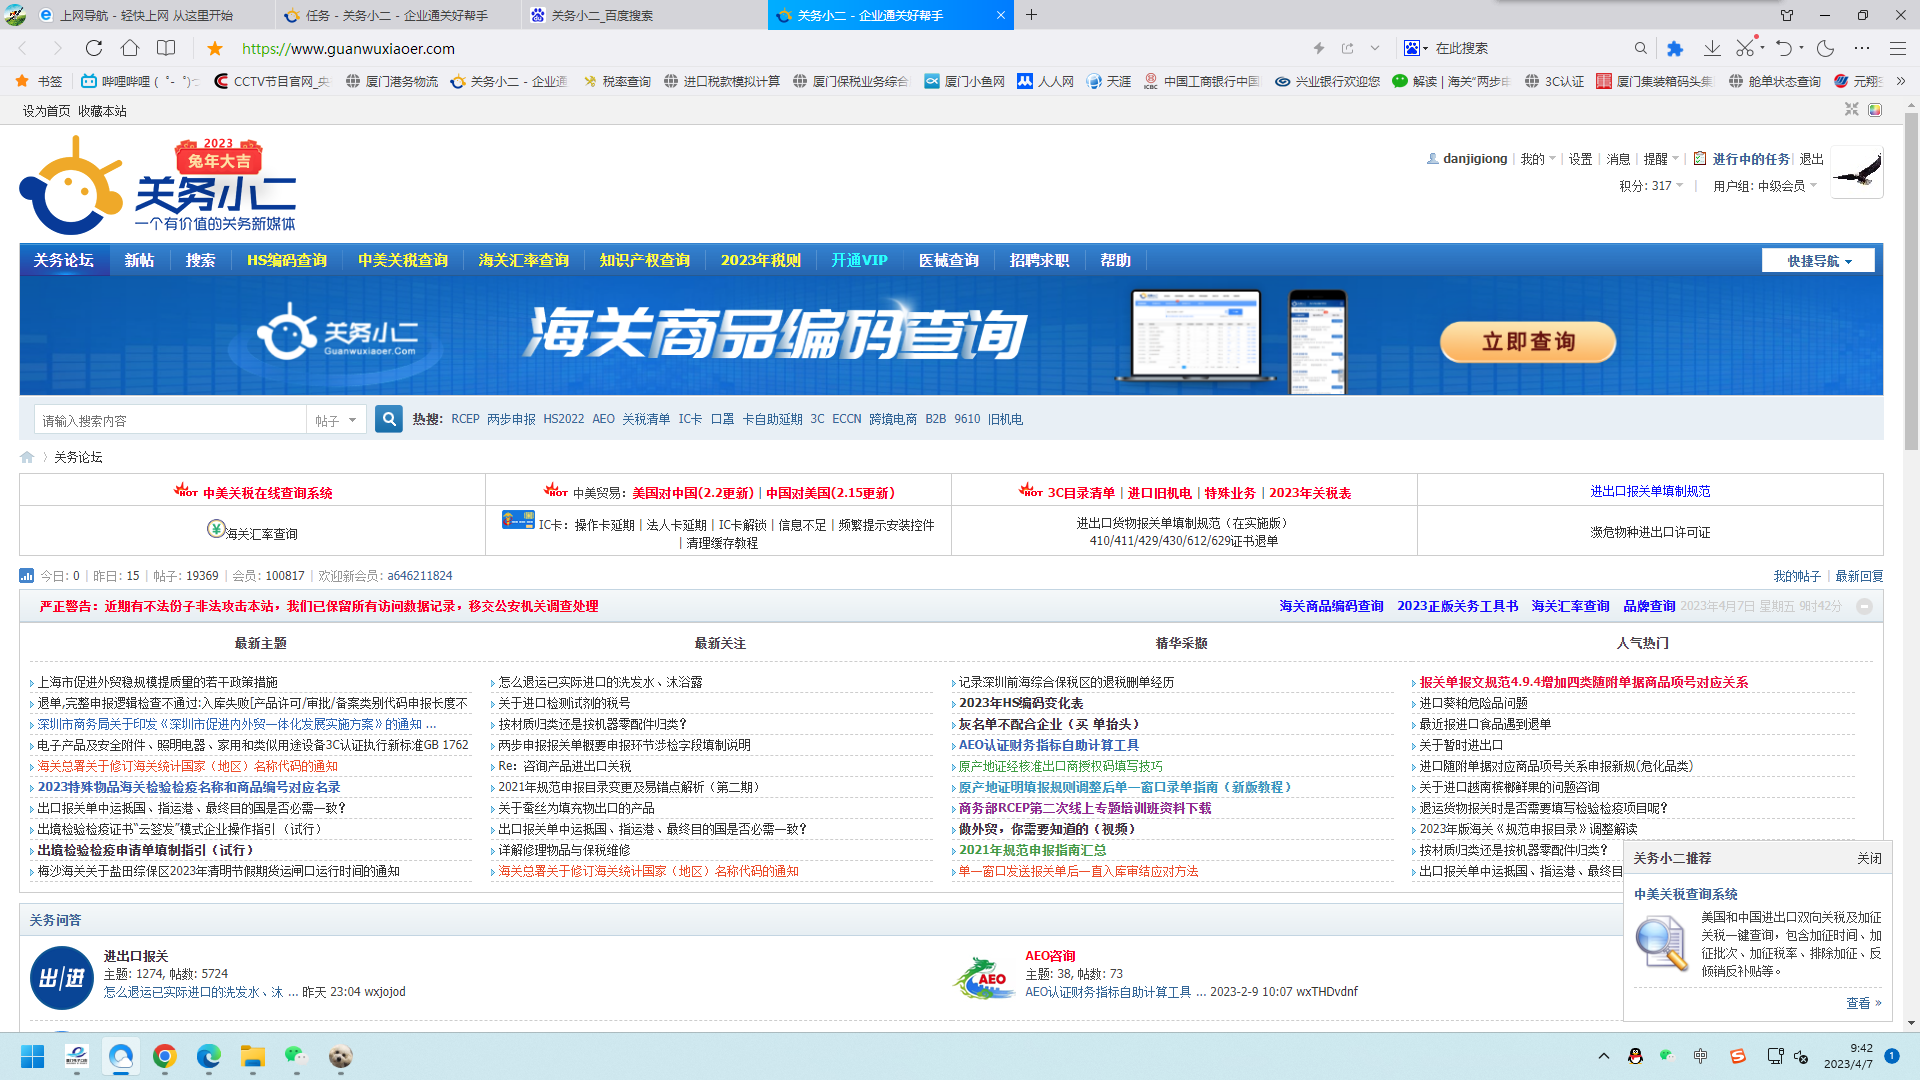1920x1080 pixels.
Task: Collapse the announcement bar toggle icon
Action: pos(1864,606)
